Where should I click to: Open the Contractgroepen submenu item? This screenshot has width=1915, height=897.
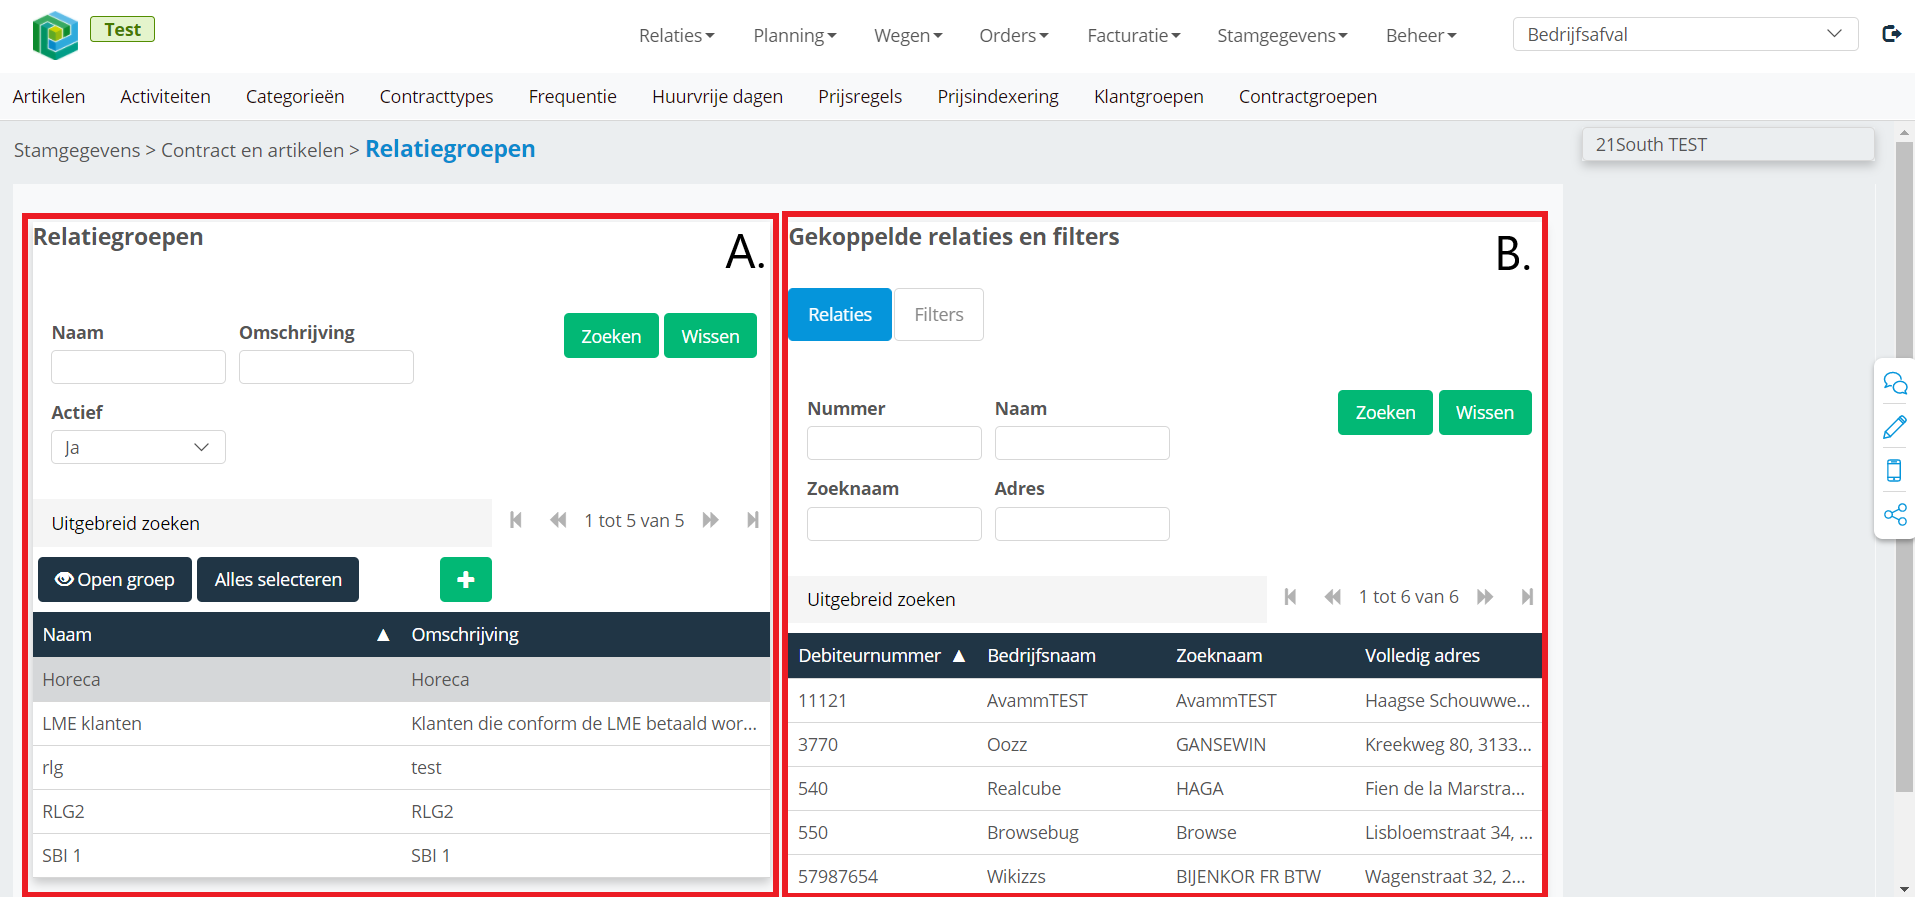[1308, 97]
